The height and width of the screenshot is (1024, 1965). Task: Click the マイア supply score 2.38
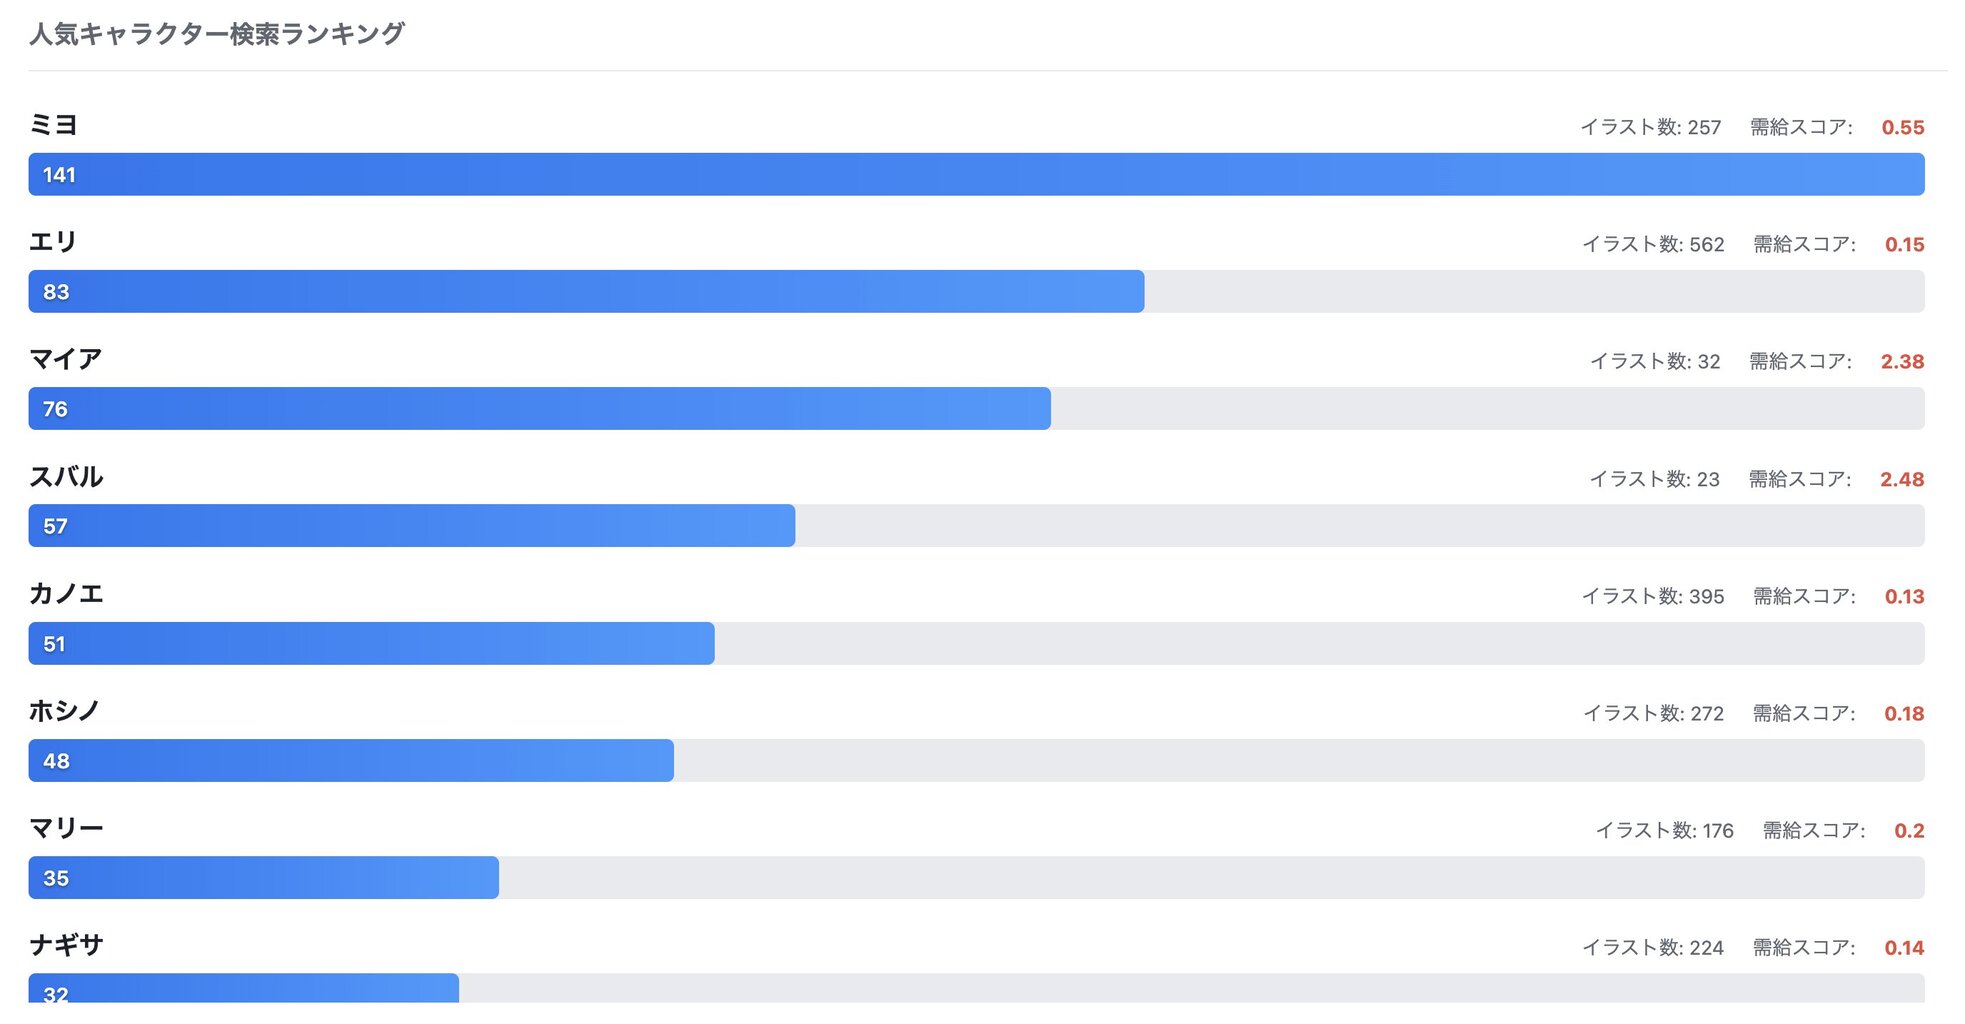pyautogui.click(x=1902, y=361)
